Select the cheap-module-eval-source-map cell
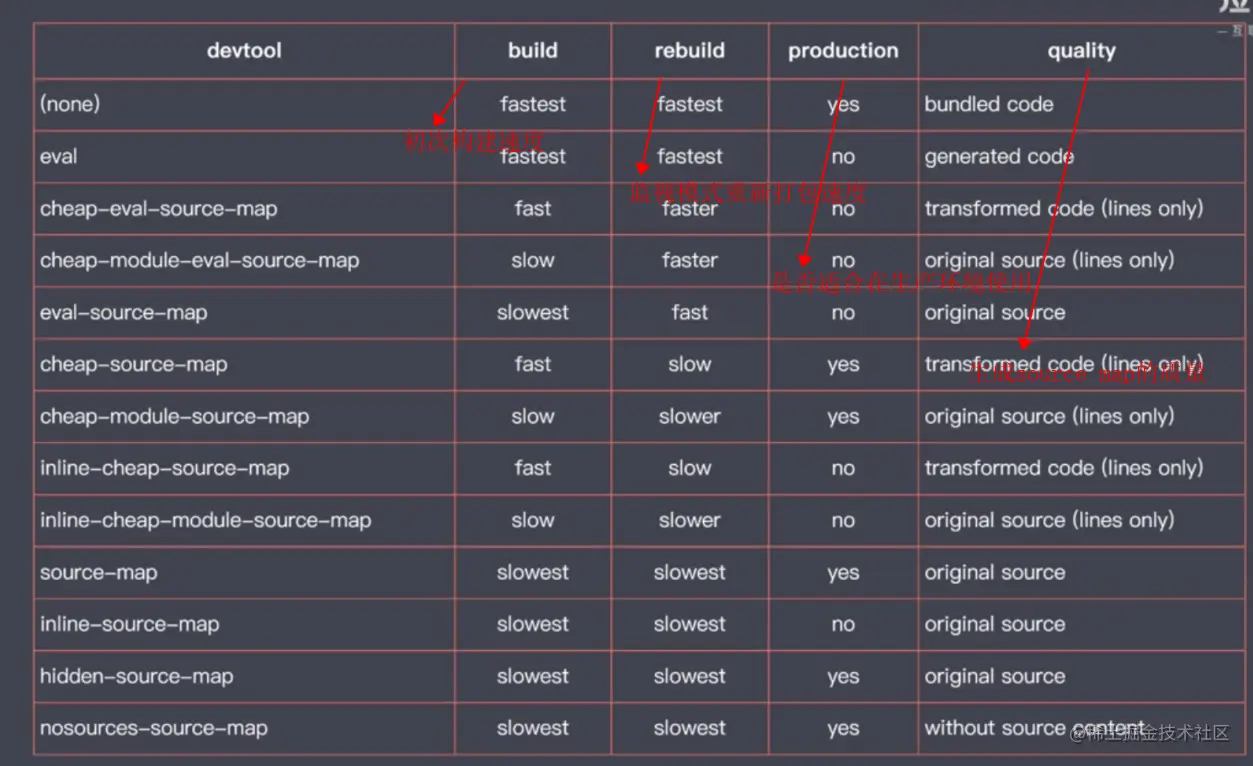 (x=199, y=261)
